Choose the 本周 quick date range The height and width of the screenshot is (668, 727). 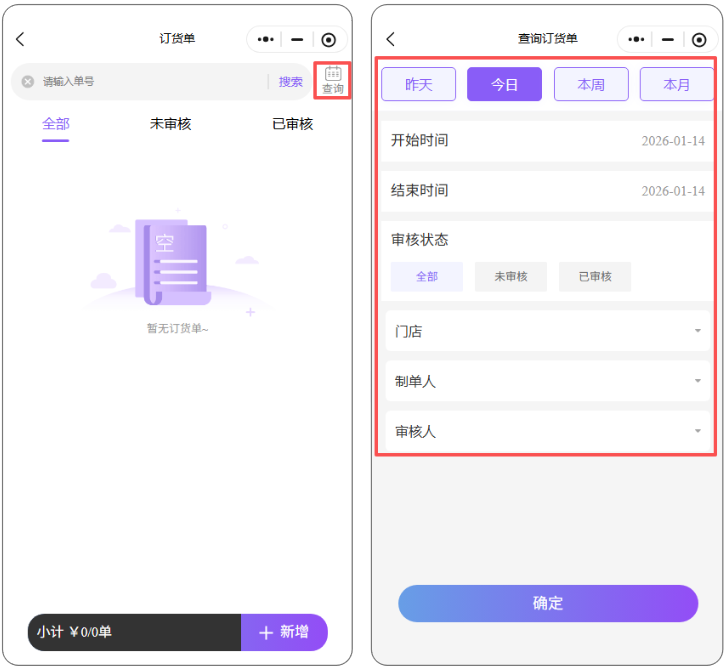(591, 85)
